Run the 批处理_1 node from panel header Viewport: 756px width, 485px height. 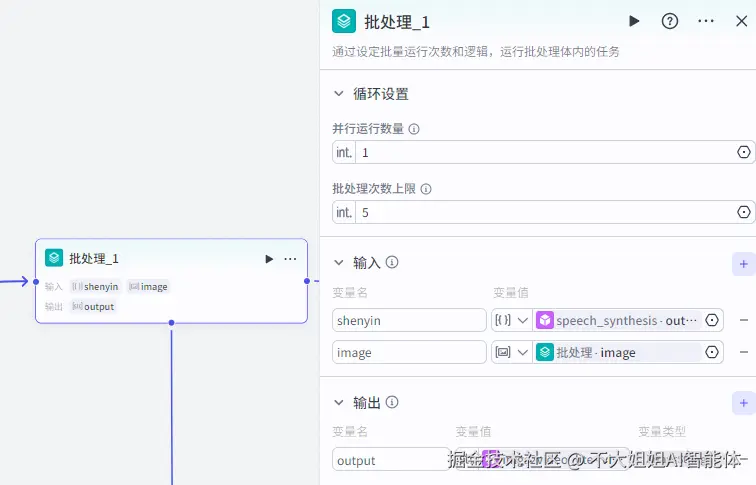click(x=634, y=21)
